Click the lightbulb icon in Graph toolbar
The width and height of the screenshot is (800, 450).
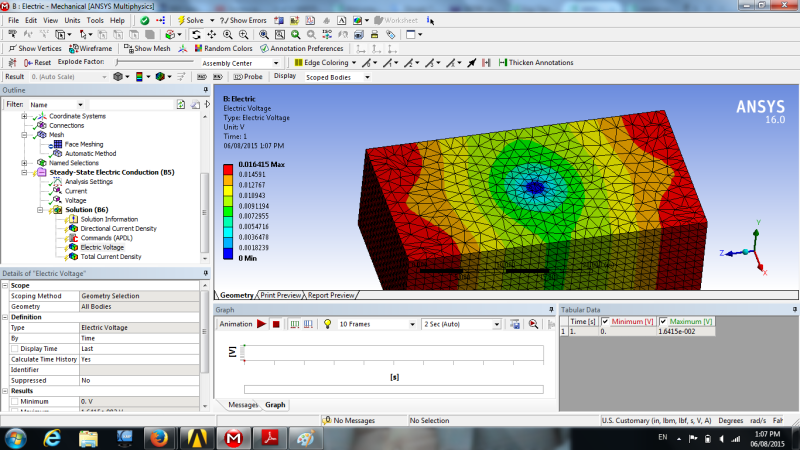[x=328, y=324]
